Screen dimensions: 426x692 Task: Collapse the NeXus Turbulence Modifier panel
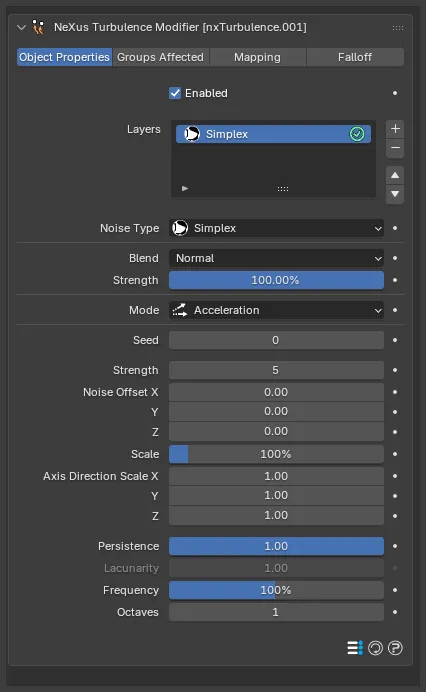[21, 27]
